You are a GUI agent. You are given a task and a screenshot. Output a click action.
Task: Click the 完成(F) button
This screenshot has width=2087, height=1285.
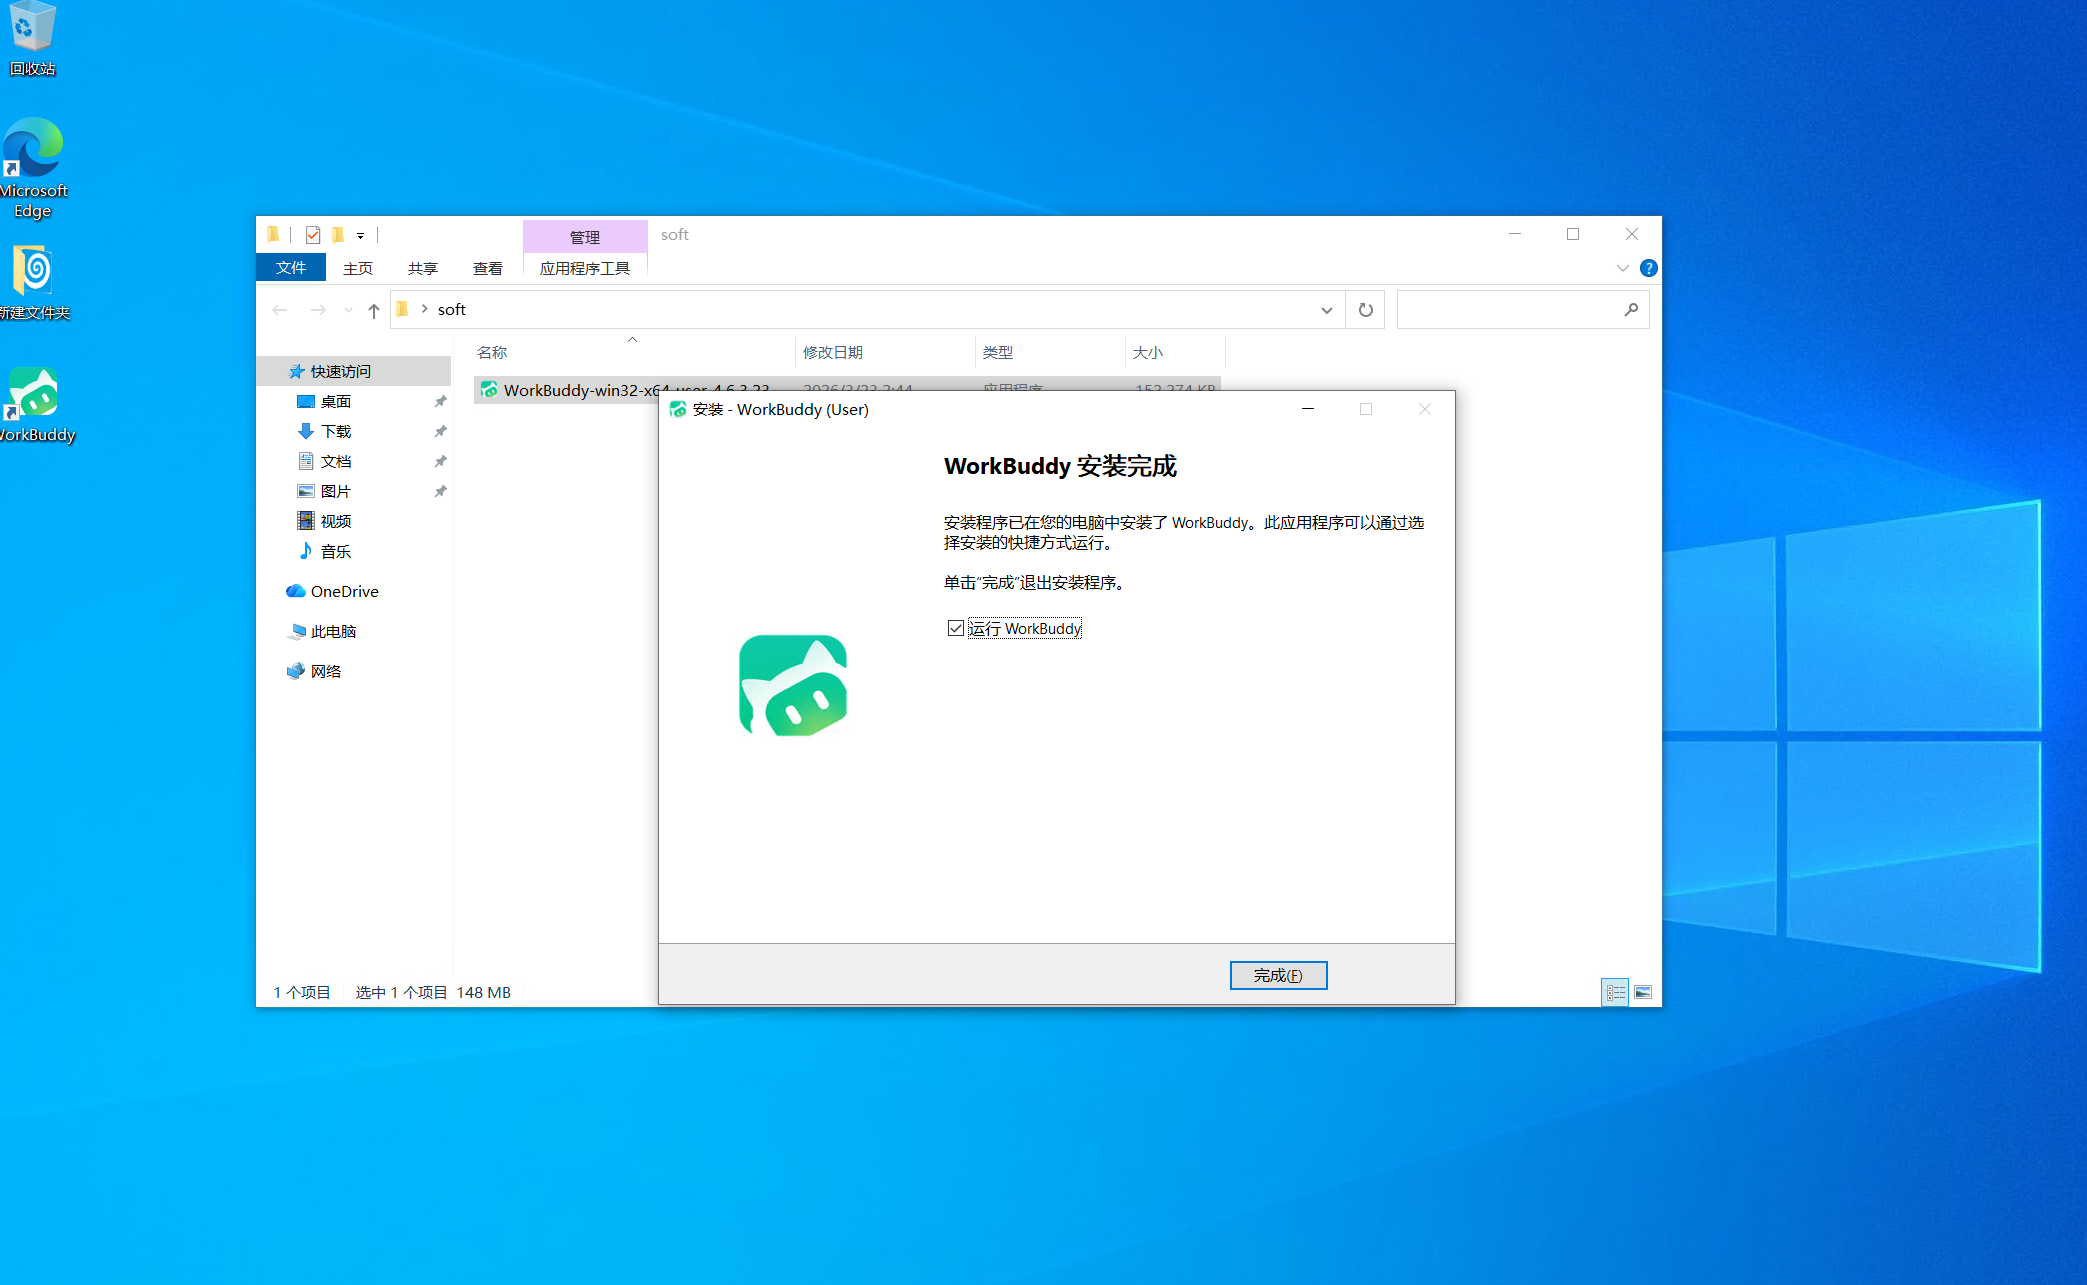tap(1277, 975)
